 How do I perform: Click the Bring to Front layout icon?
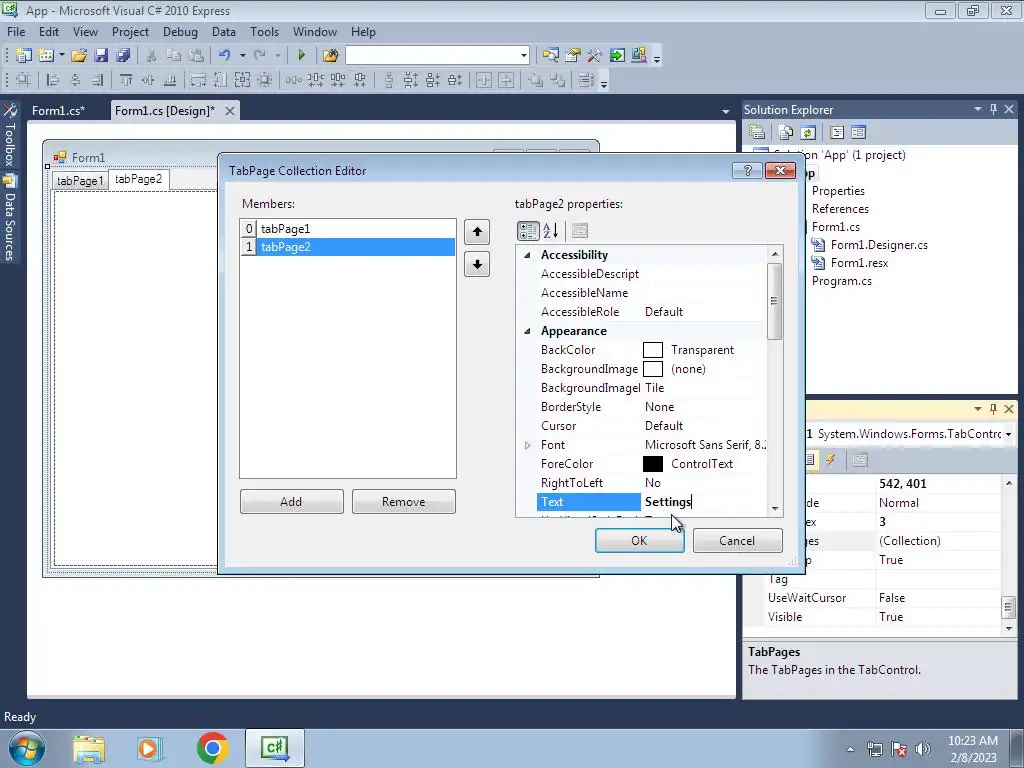536,80
